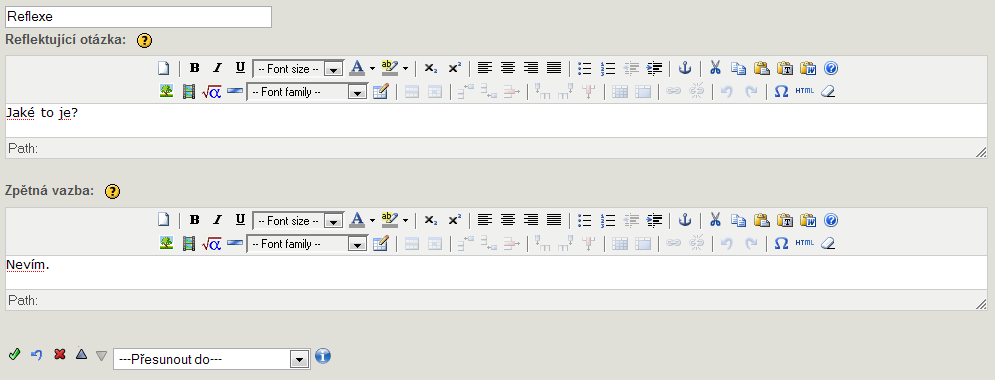Insert math formula in Zpětná vazba editor
The height and width of the screenshot is (380, 995).
click(211, 244)
